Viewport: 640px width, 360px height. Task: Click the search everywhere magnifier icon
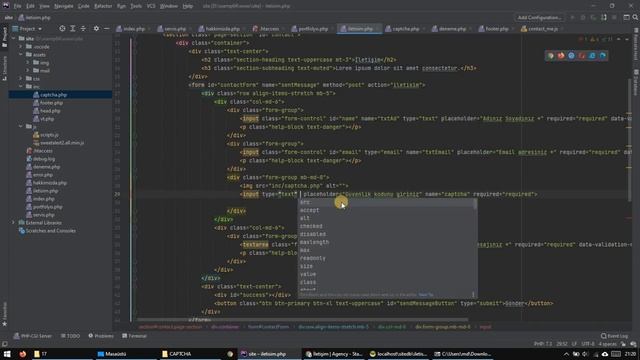pos(635,18)
